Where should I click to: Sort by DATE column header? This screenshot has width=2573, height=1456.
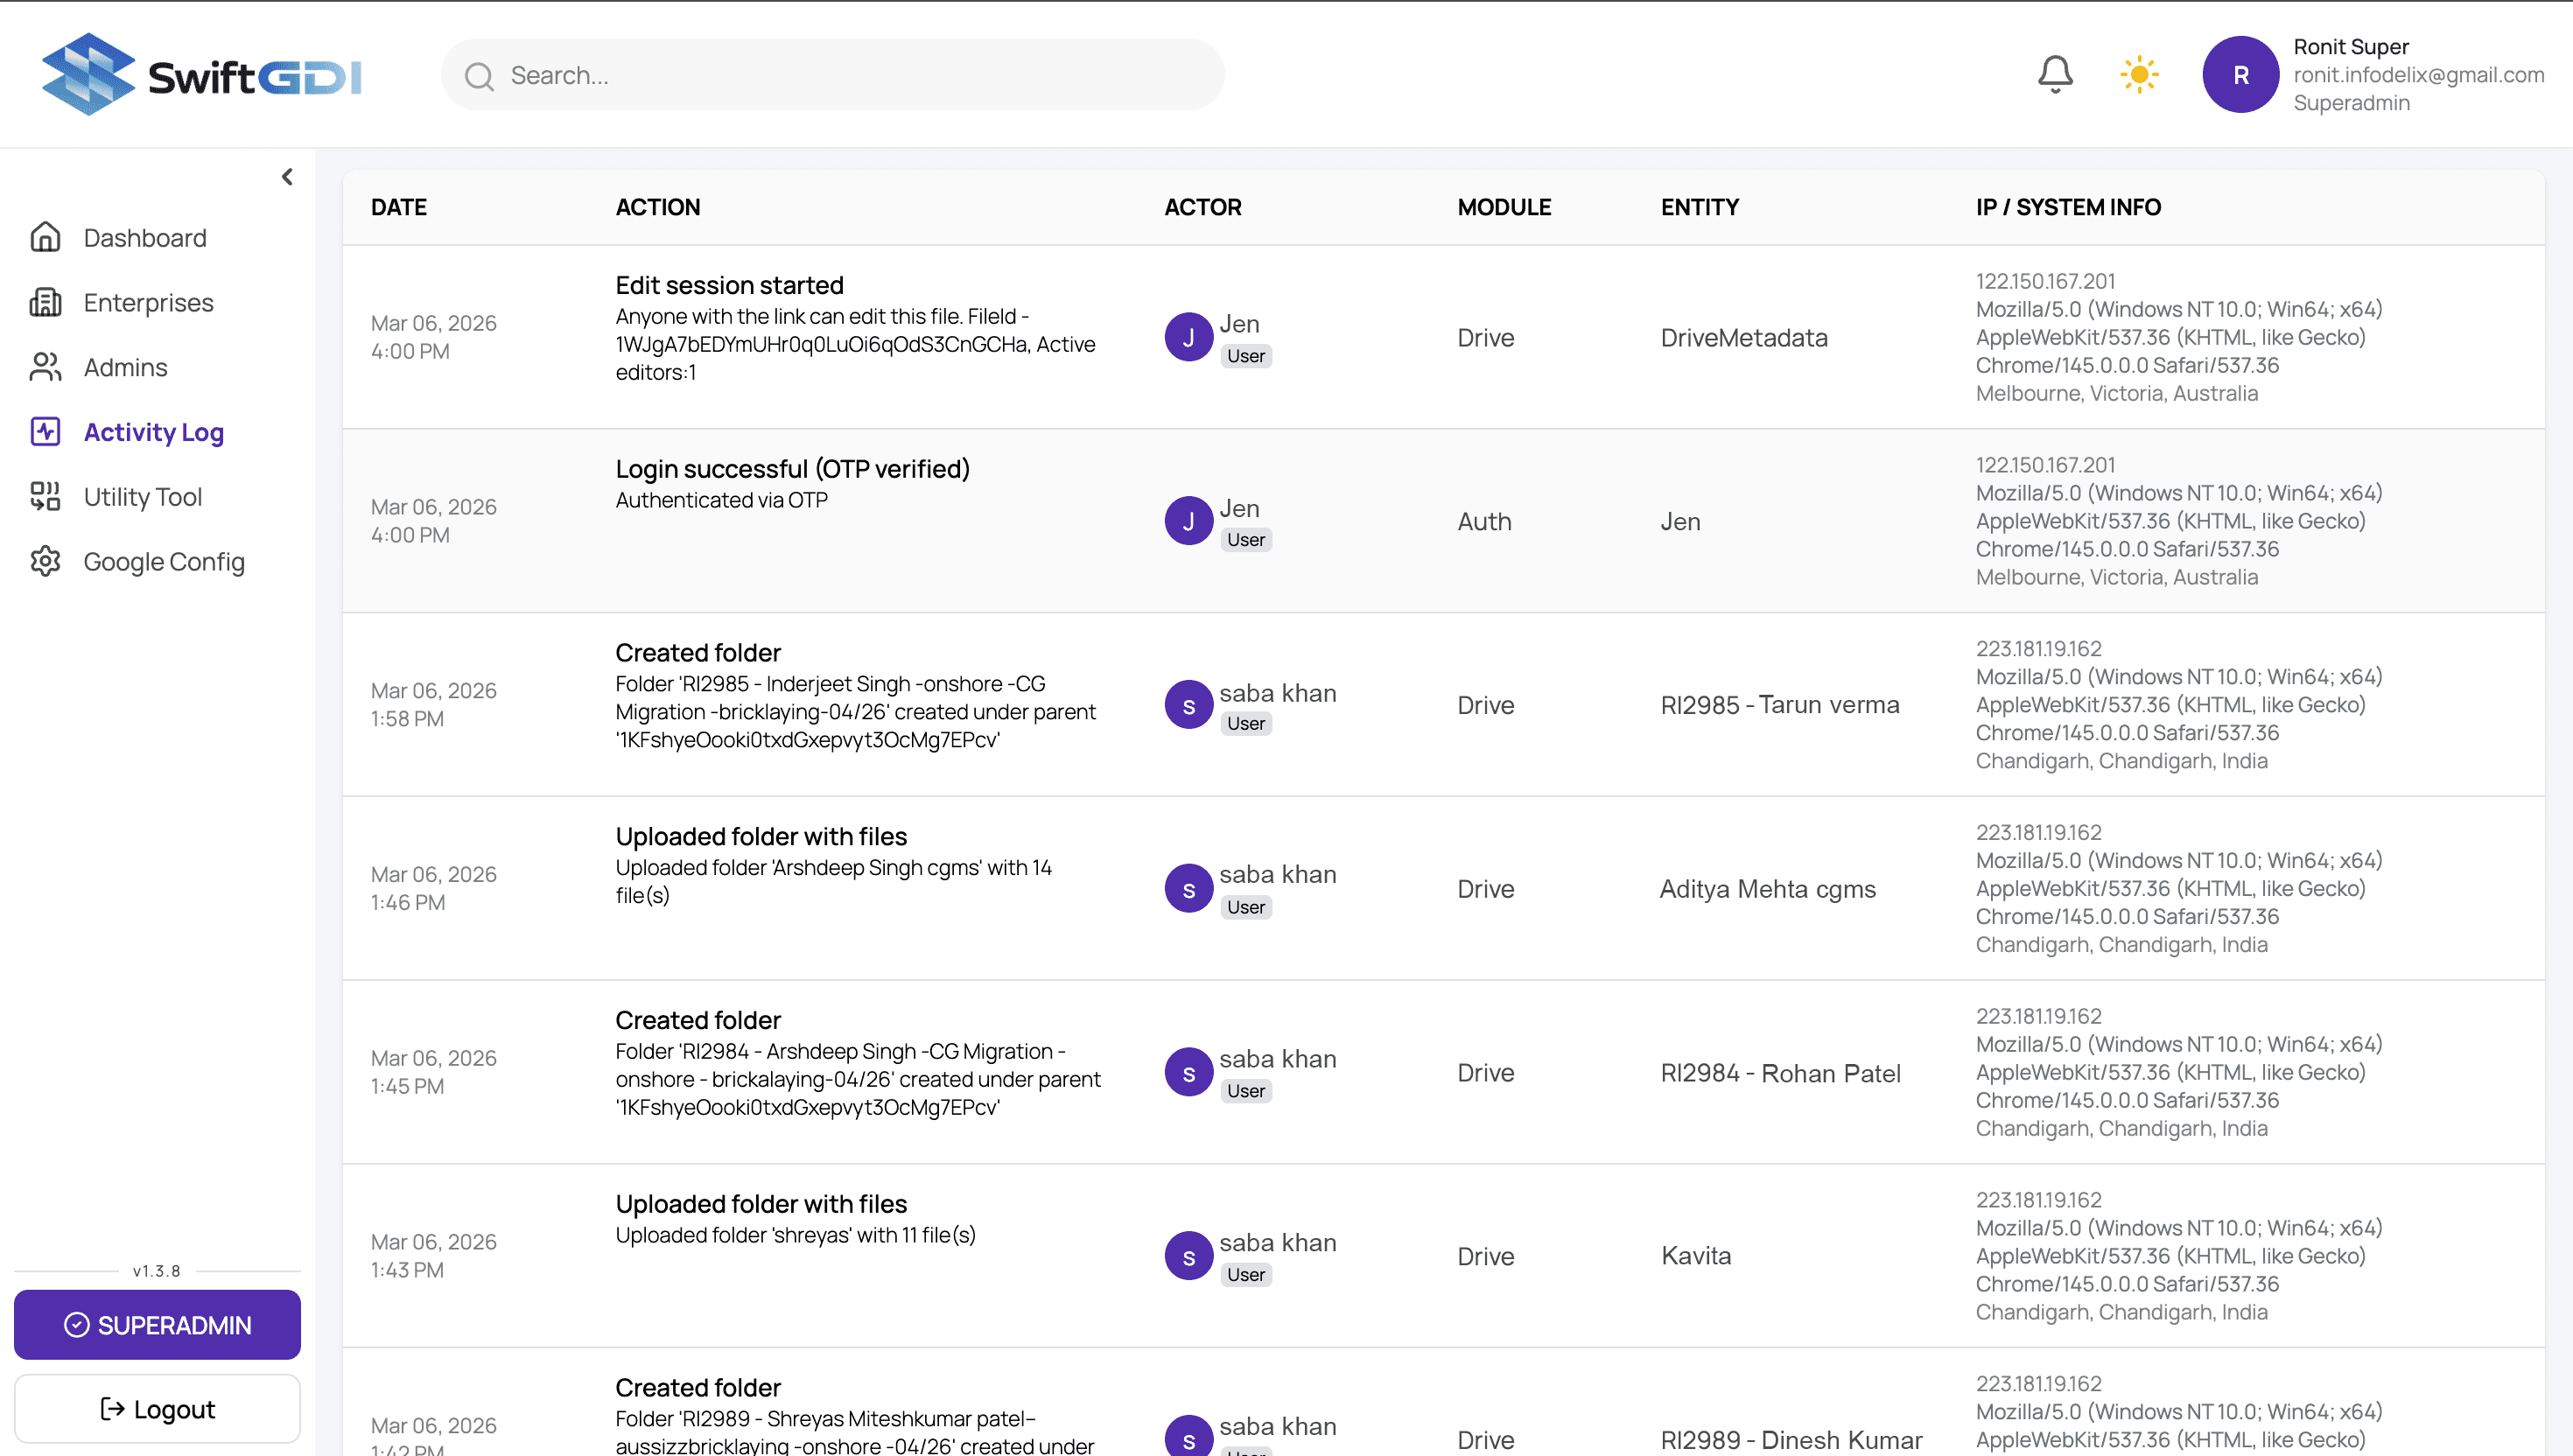click(398, 207)
